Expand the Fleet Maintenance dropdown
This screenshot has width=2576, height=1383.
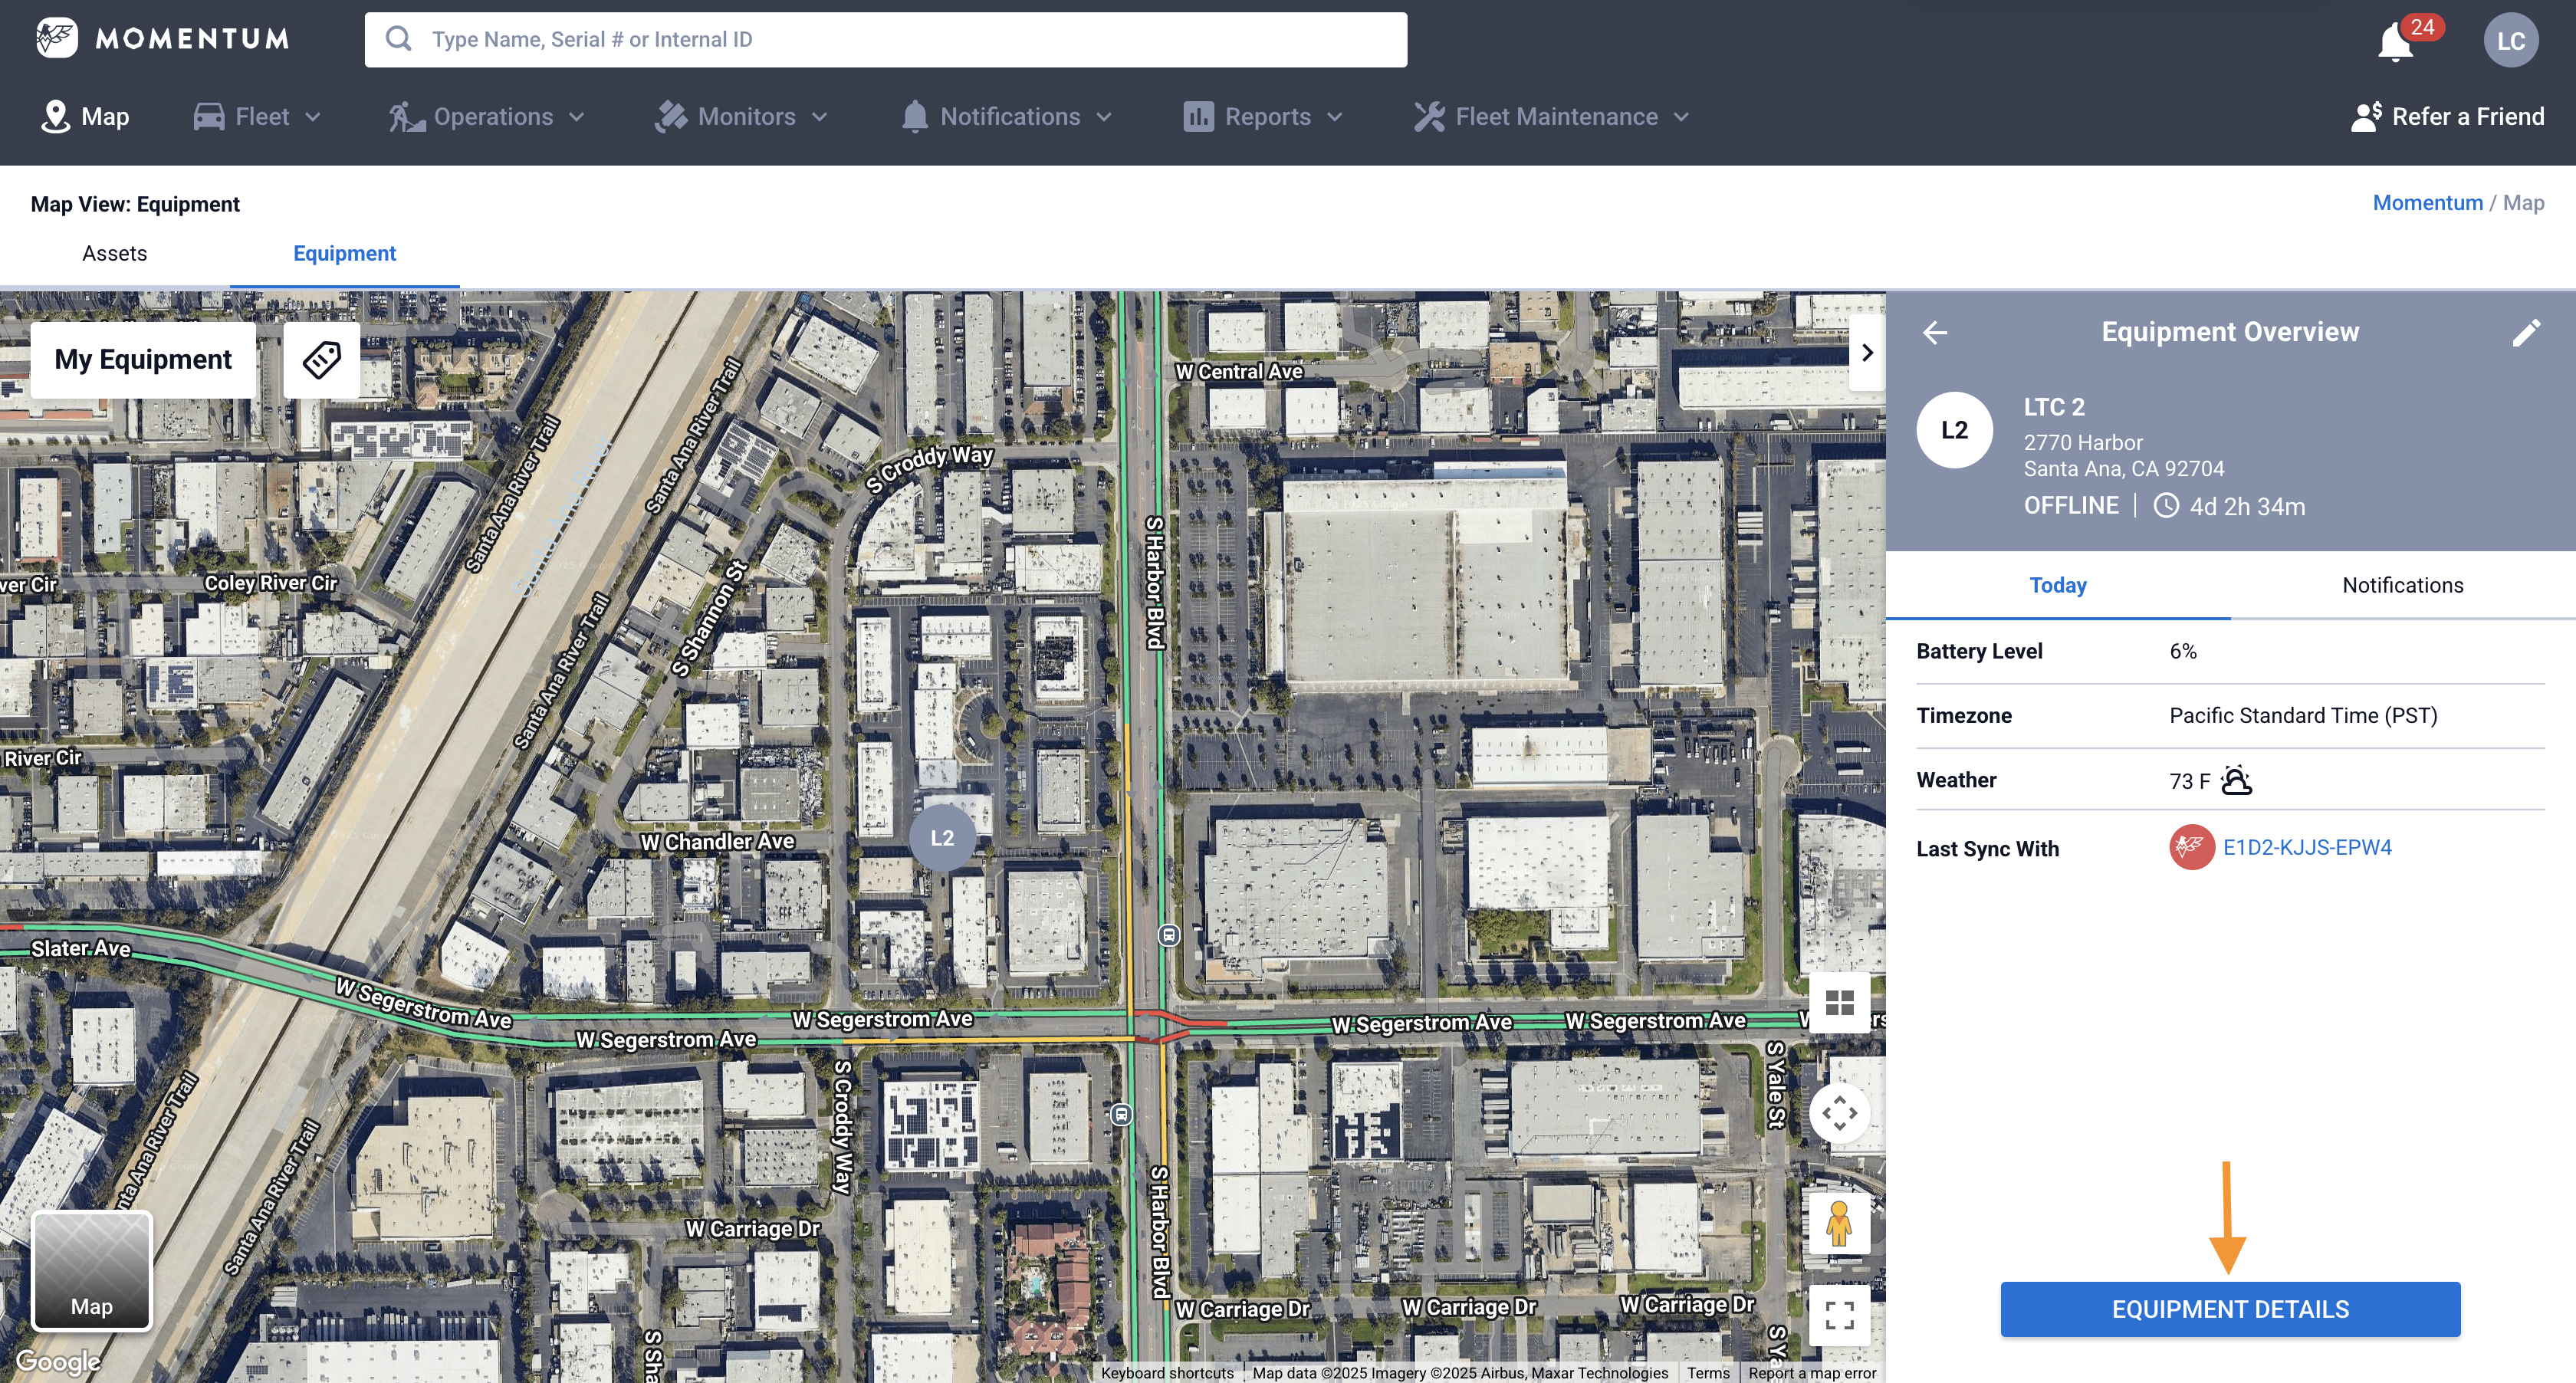click(1552, 117)
